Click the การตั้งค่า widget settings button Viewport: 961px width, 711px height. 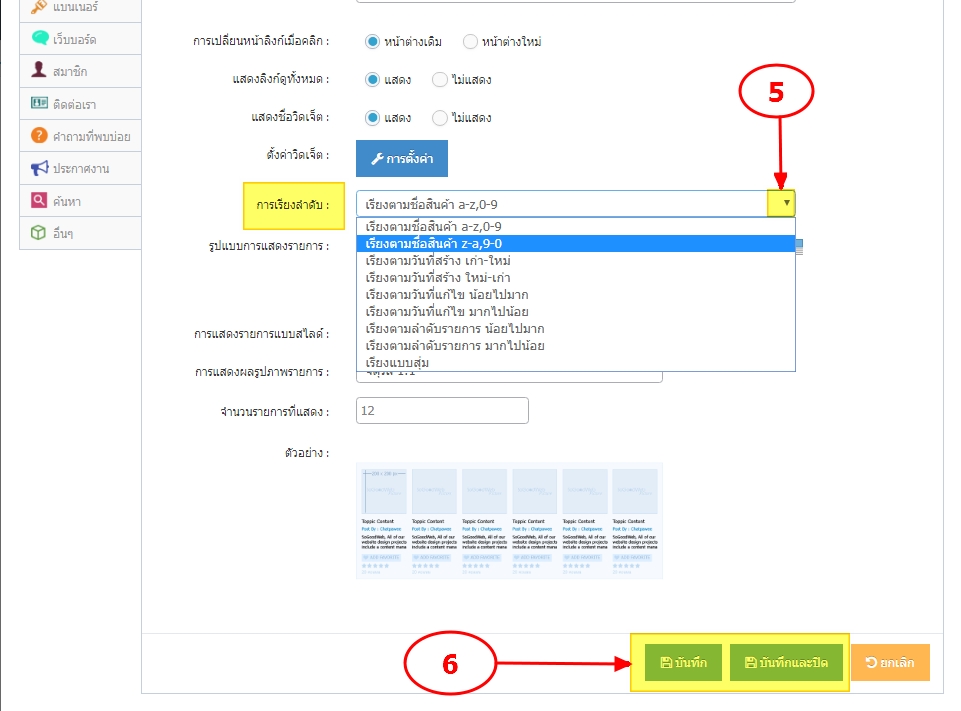click(402, 158)
